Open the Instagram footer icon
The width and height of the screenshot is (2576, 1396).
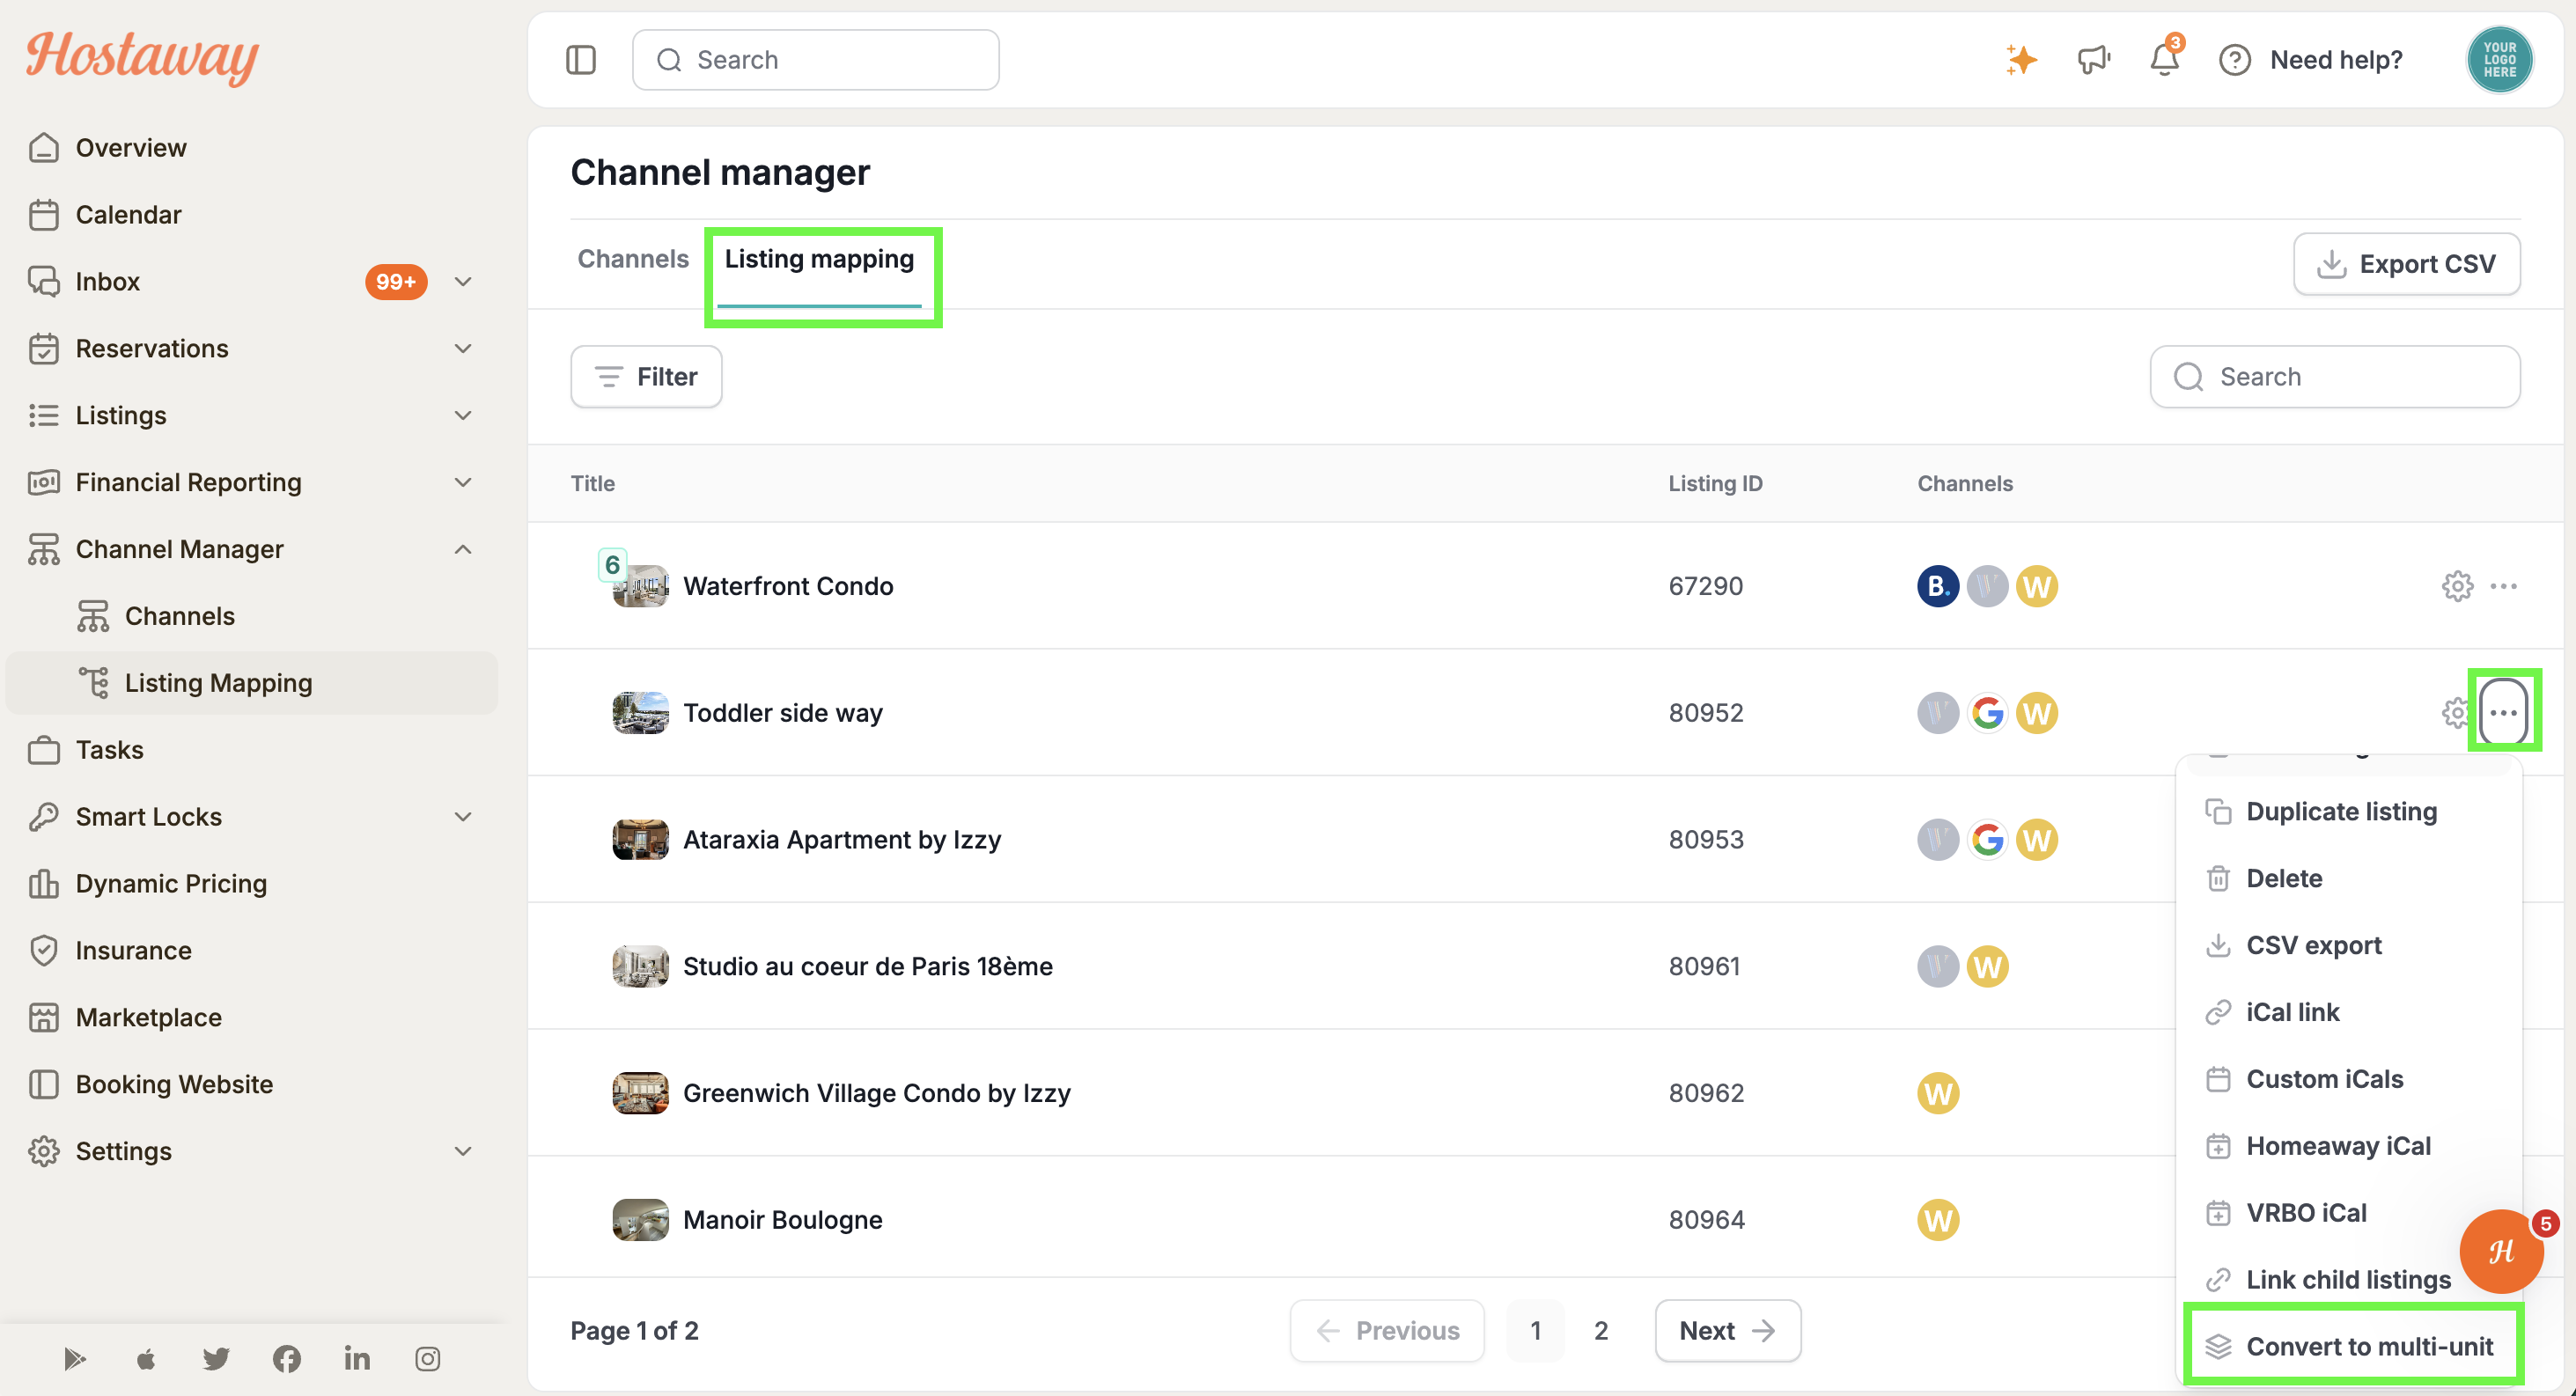click(x=428, y=1358)
